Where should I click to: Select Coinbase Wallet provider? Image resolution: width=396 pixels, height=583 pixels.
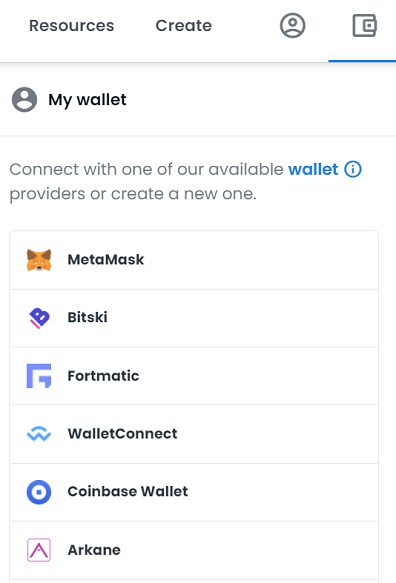[x=194, y=492]
